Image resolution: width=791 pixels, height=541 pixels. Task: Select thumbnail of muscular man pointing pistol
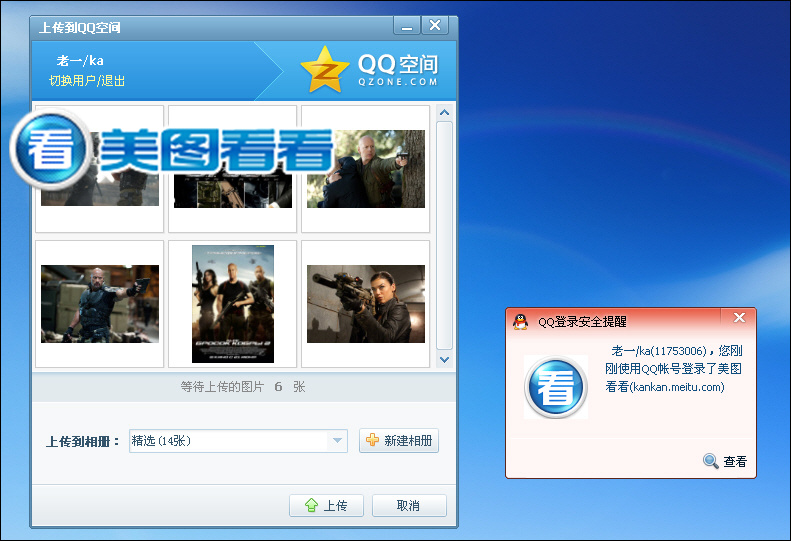pyautogui.click(x=100, y=304)
